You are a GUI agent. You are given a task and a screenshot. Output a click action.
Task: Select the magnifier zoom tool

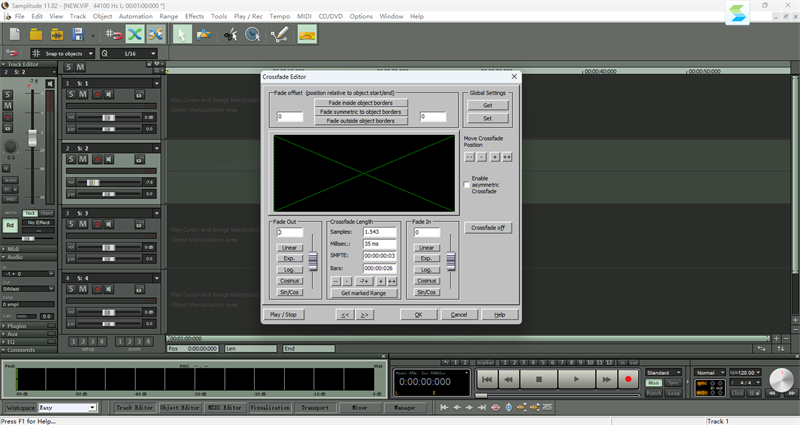point(253,34)
